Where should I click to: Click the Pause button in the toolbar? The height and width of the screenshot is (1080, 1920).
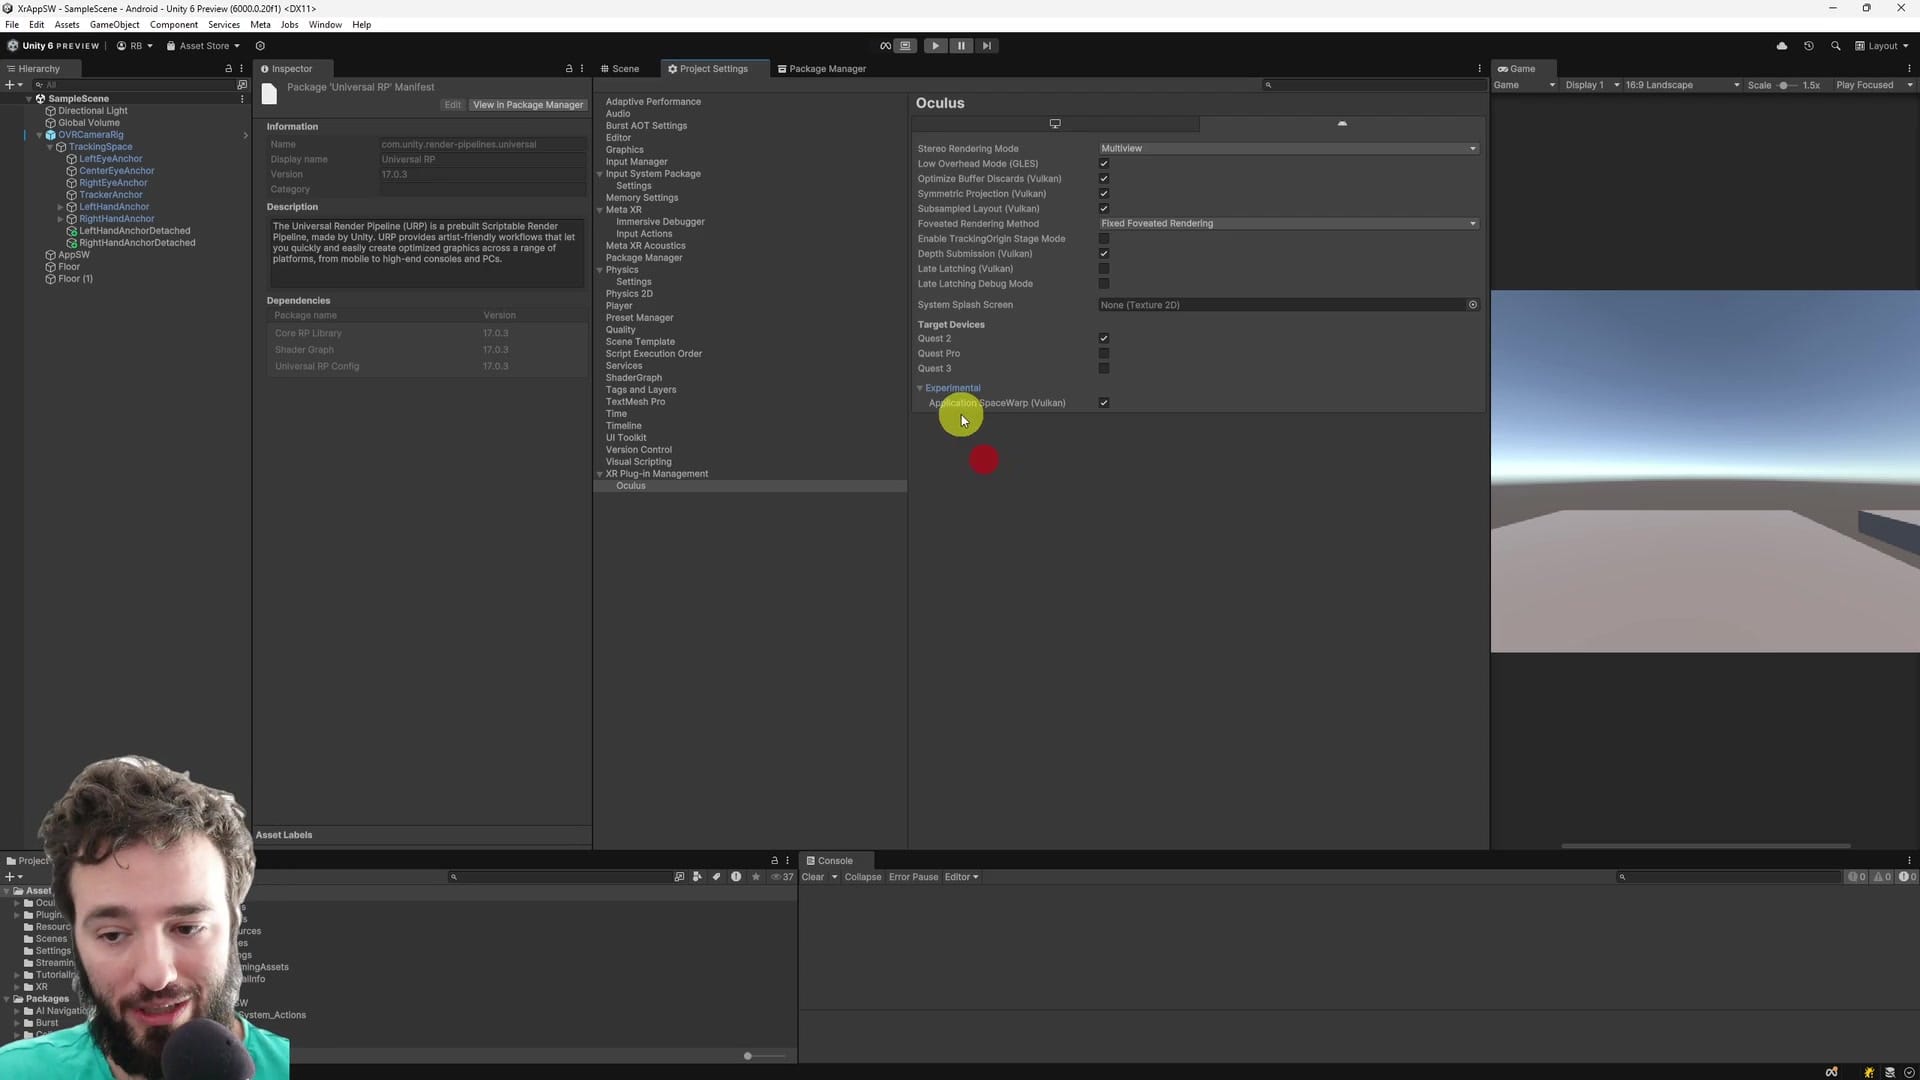click(960, 45)
